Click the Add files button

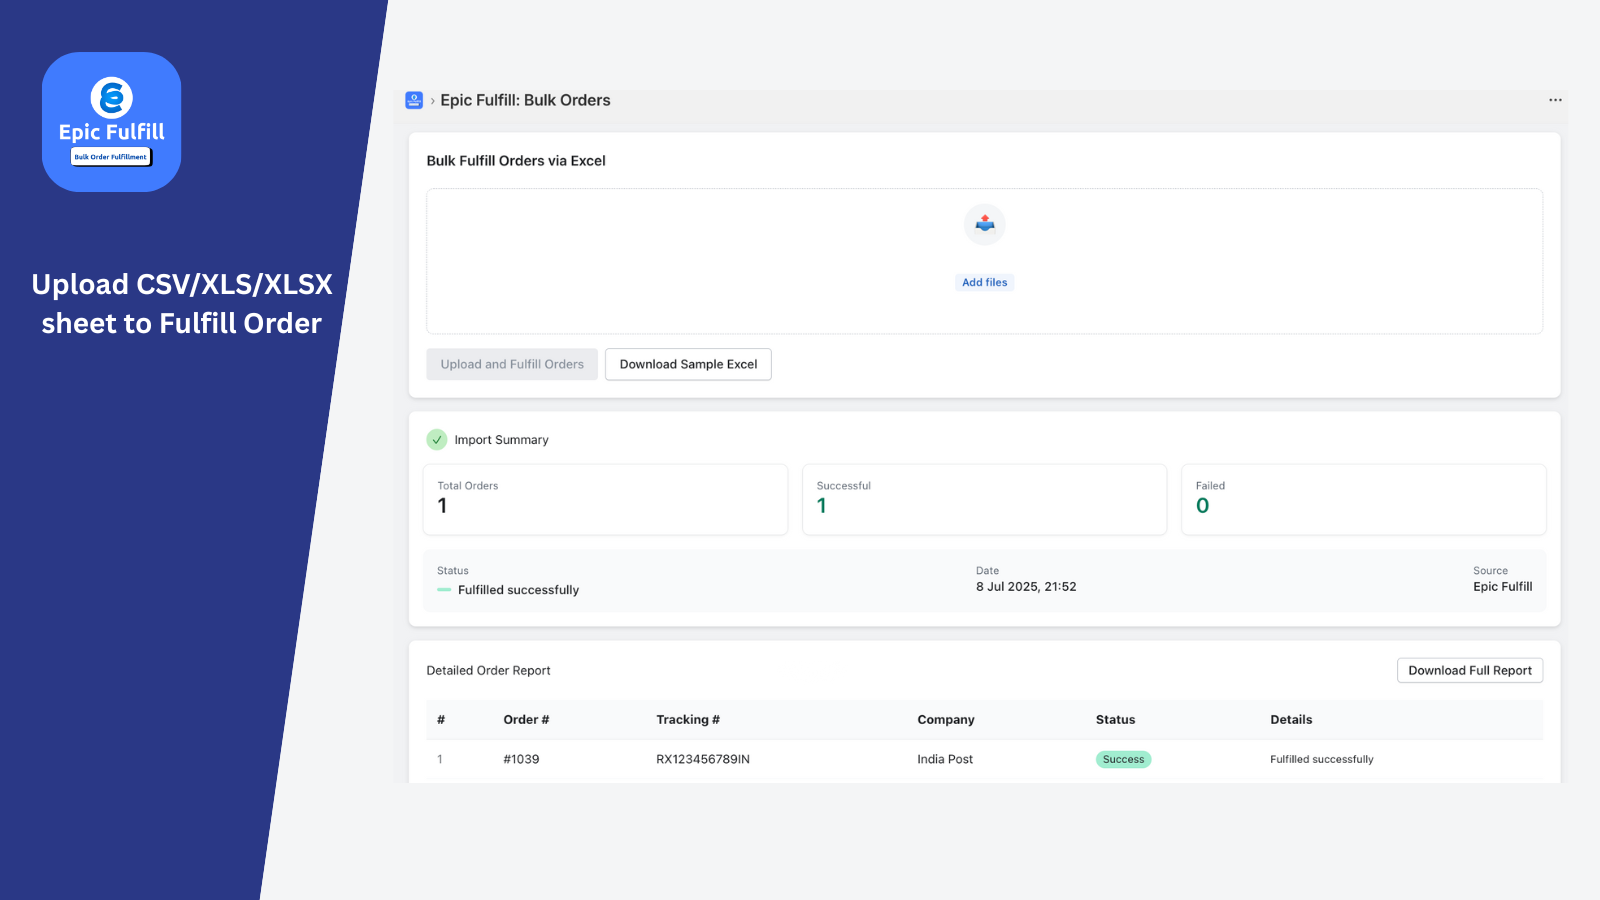(x=984, y=282)
